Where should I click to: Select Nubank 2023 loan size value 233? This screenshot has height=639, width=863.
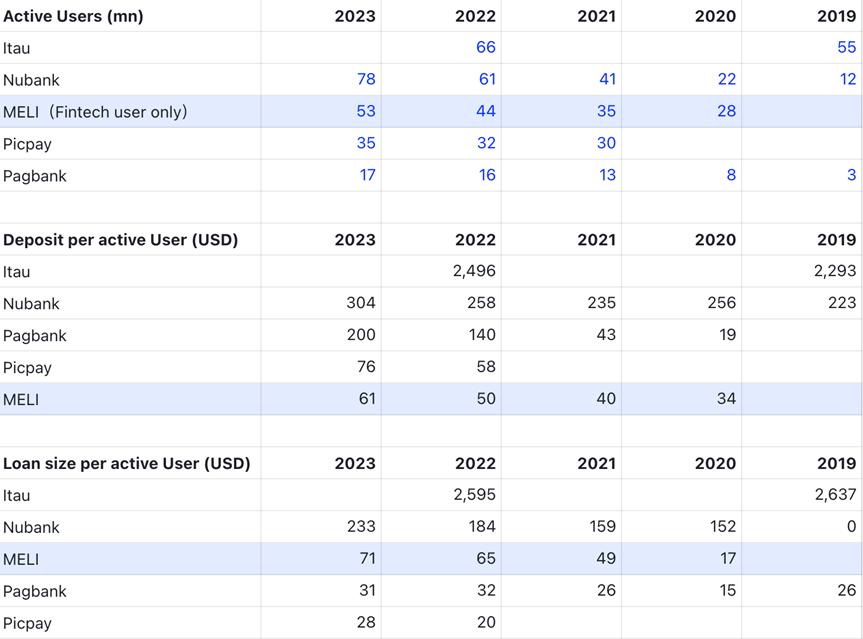pyautogui.click(x=362, y=526)
